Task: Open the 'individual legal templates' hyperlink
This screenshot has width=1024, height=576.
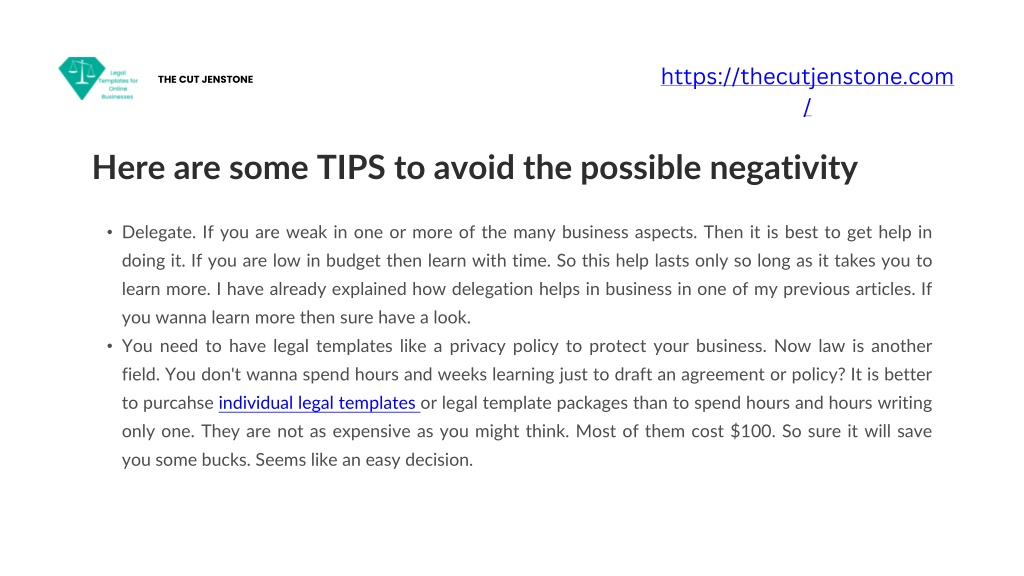Action: (319, 403)
